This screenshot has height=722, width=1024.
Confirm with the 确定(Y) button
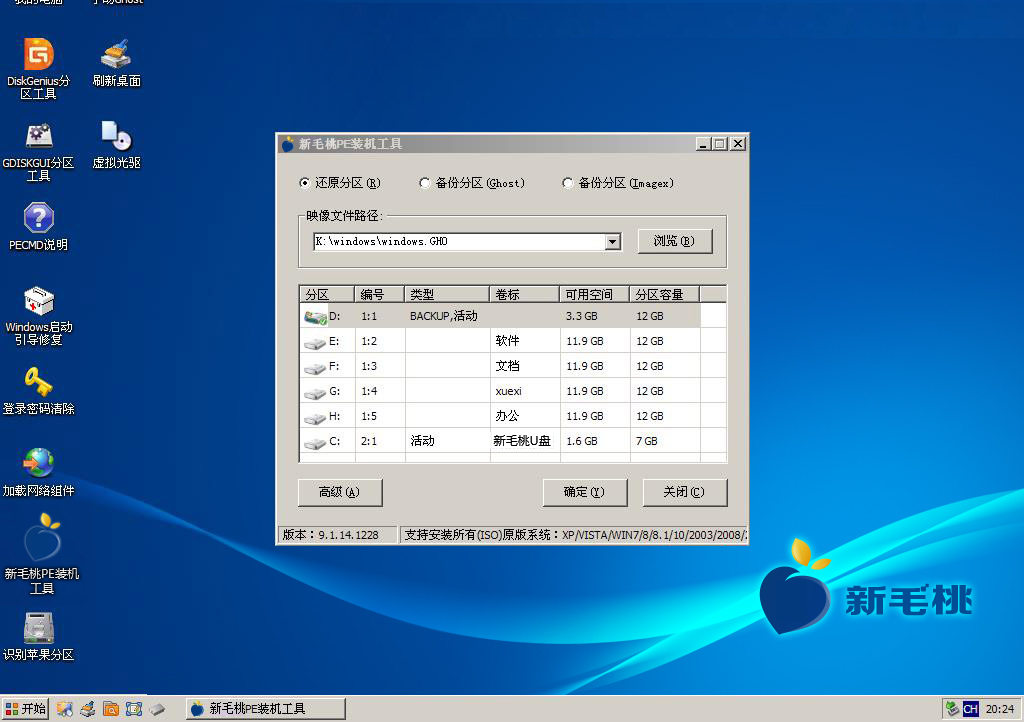584,492
